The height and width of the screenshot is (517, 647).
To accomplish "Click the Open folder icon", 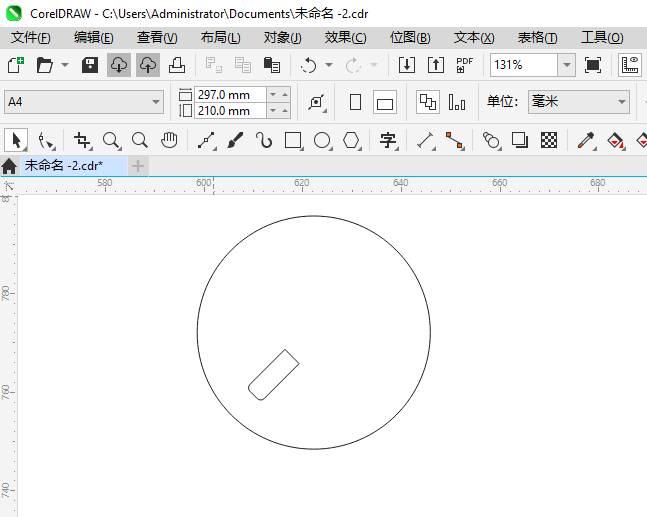I will [x=45, y=65].
